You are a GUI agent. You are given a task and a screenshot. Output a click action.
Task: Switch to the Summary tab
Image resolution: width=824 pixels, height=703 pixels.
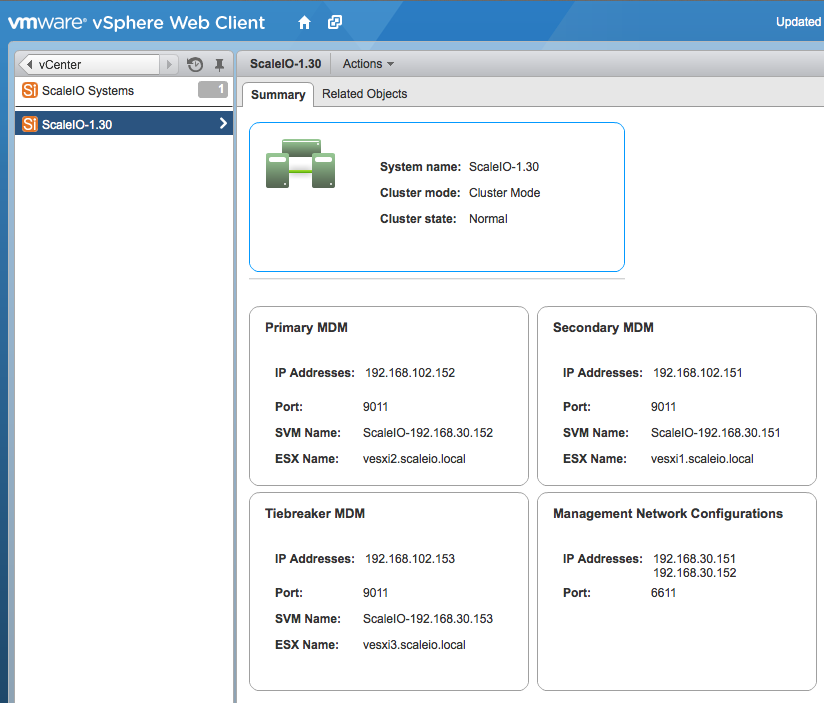(278, 95)
